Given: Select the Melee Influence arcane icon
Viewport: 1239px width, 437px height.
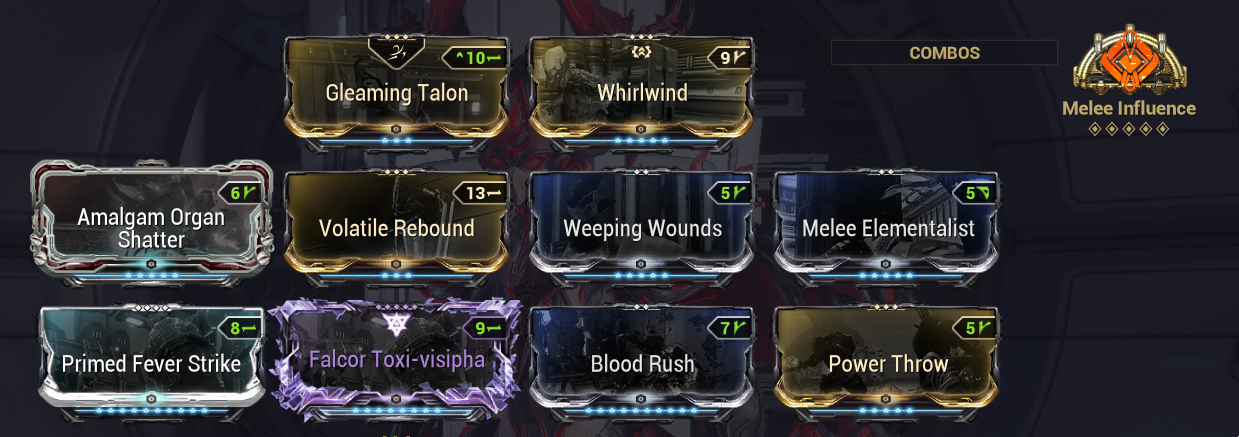Looking at the screenshot, I should pyautogui.click(x=1128, y=60).
